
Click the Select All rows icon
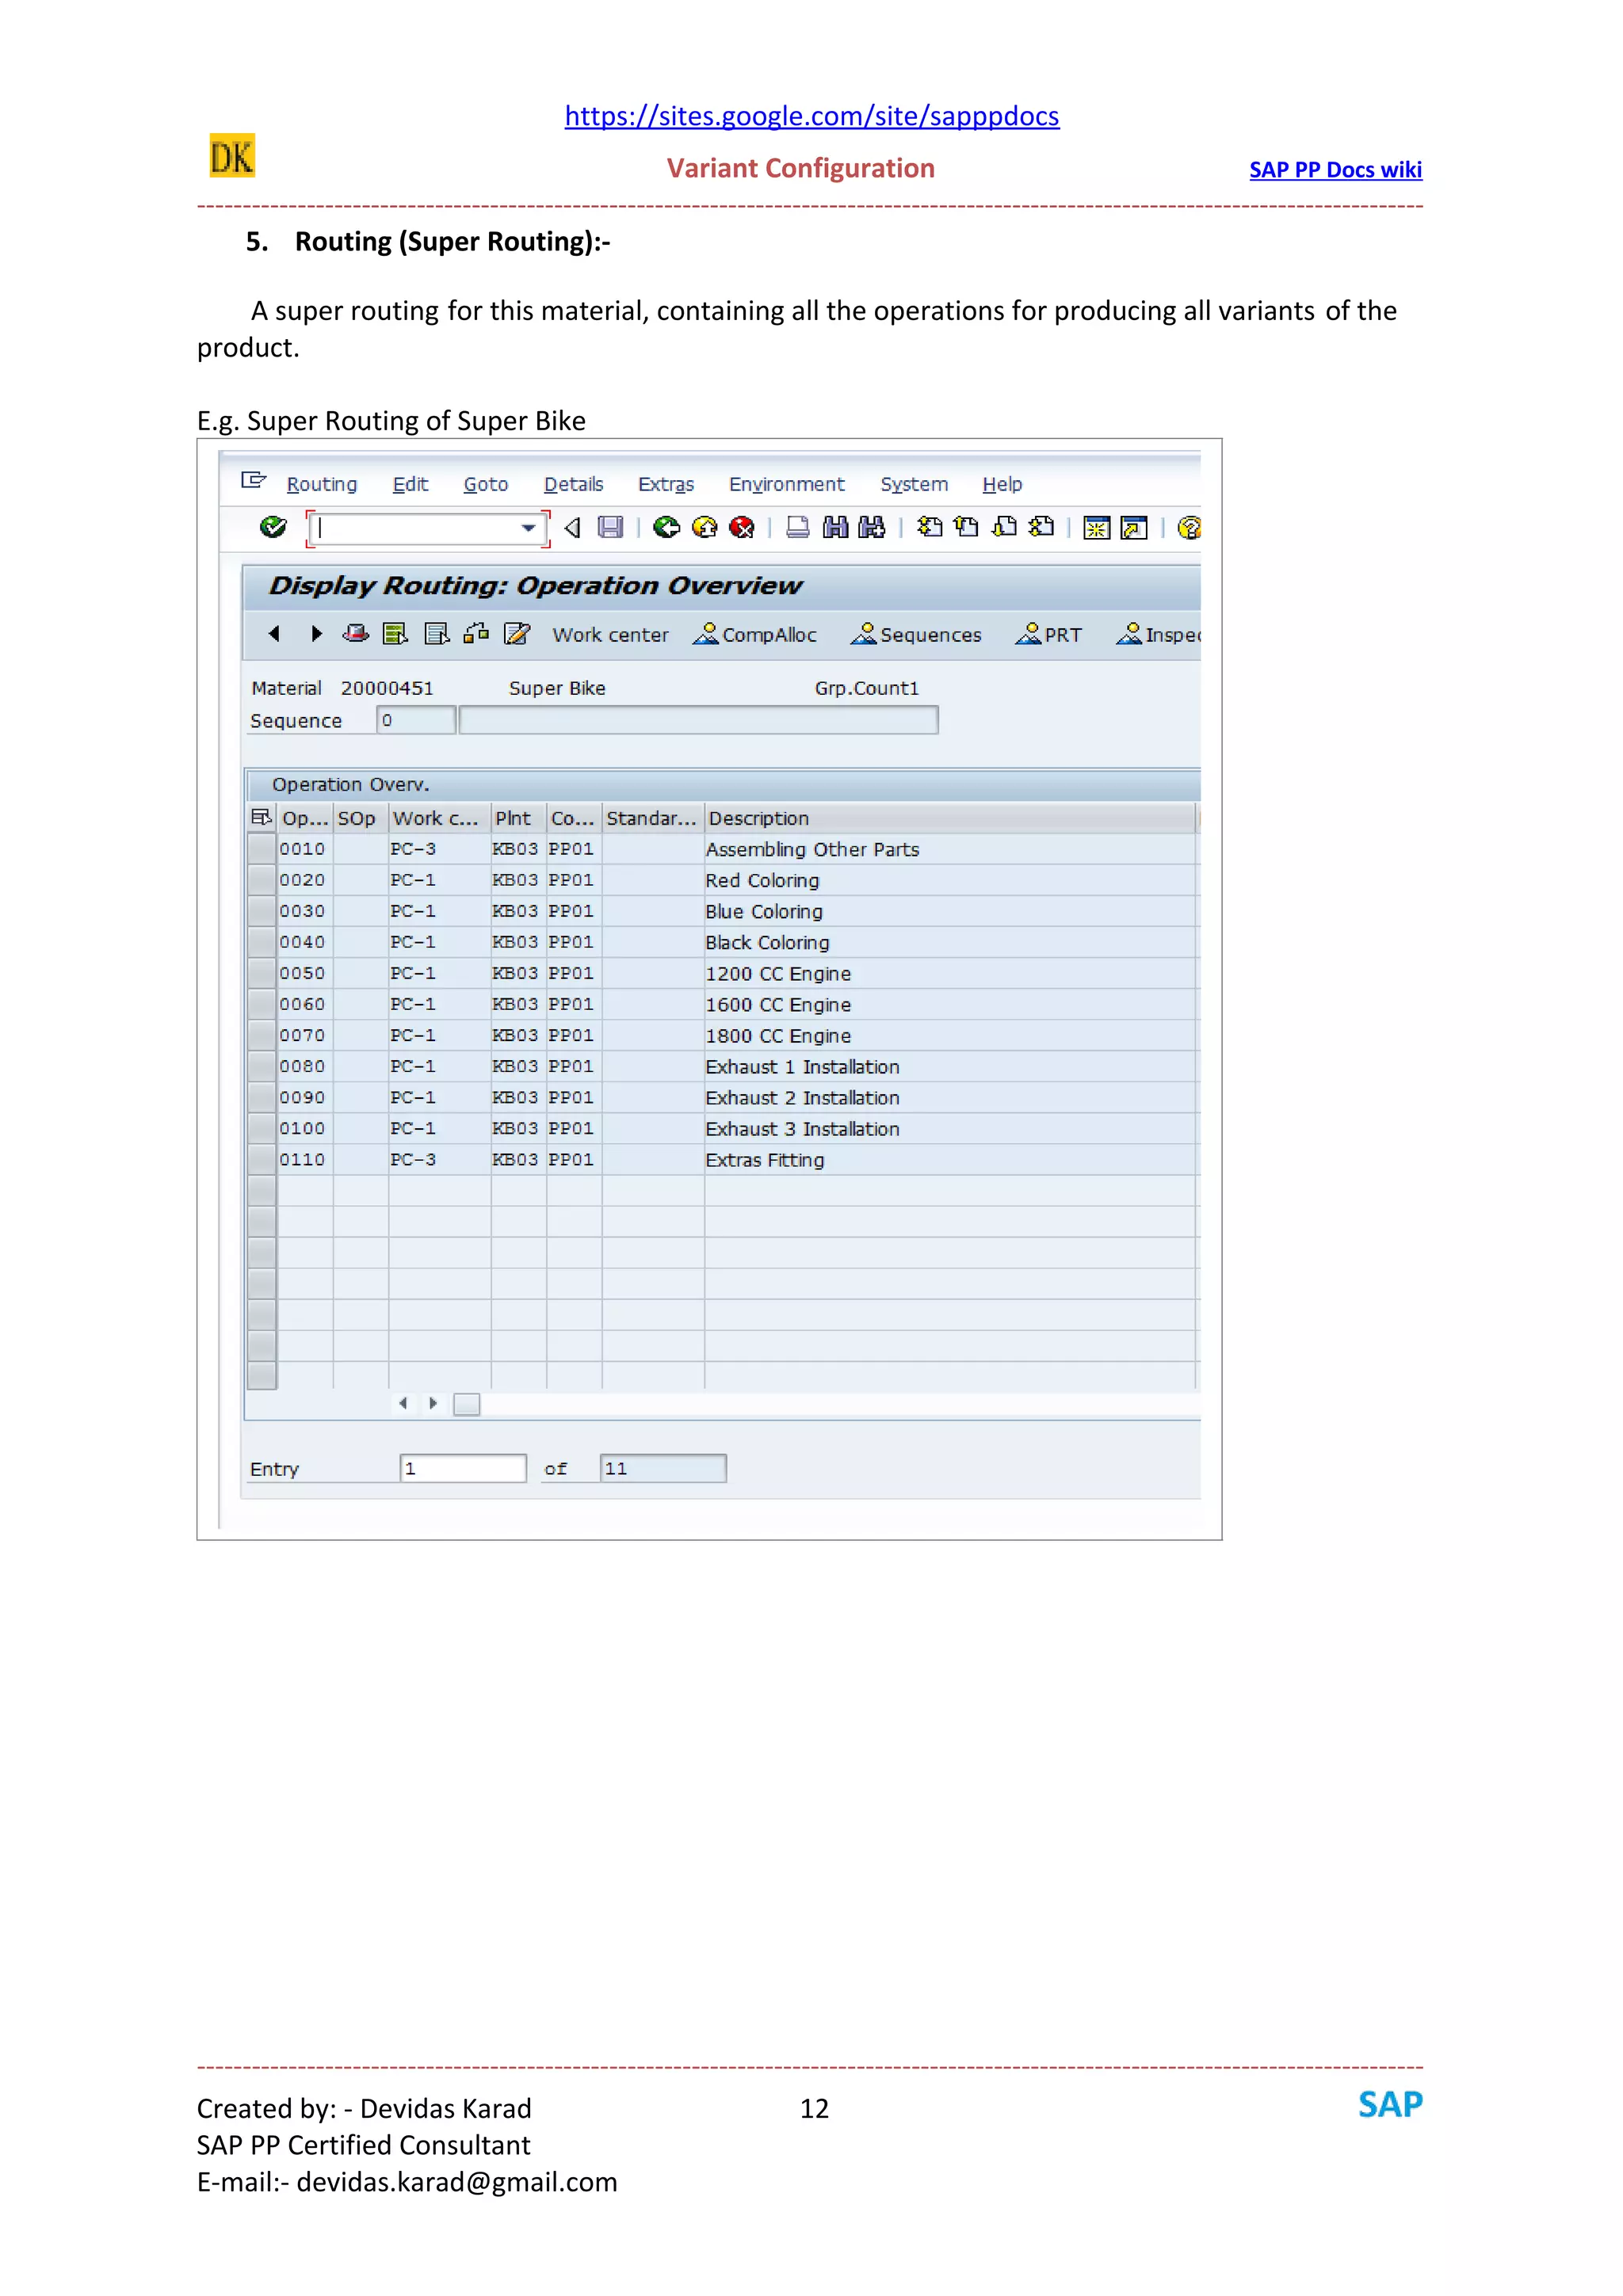click(x=395, y=634)
